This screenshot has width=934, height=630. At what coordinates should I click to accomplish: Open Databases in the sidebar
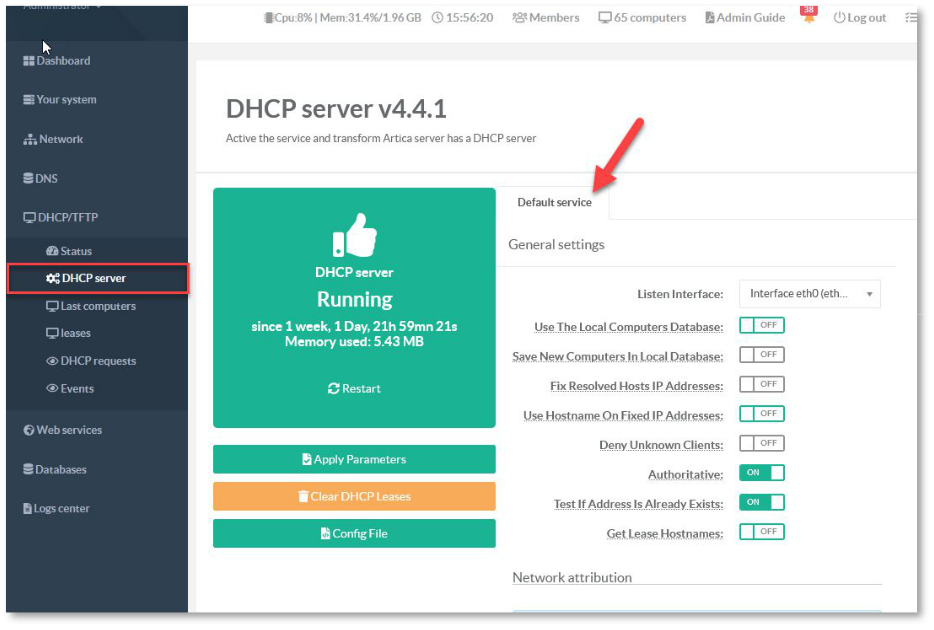[56, 470]
